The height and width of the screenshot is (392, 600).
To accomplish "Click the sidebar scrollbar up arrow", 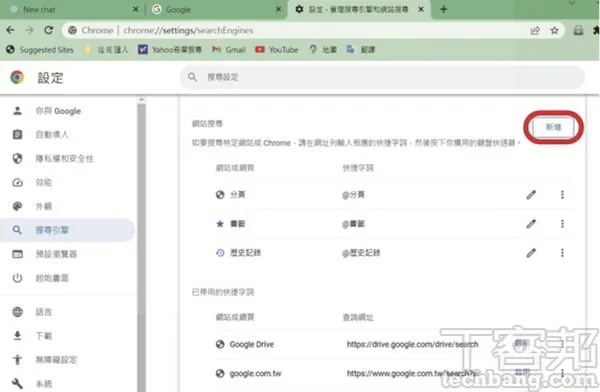I will click(x=142, y=100).
